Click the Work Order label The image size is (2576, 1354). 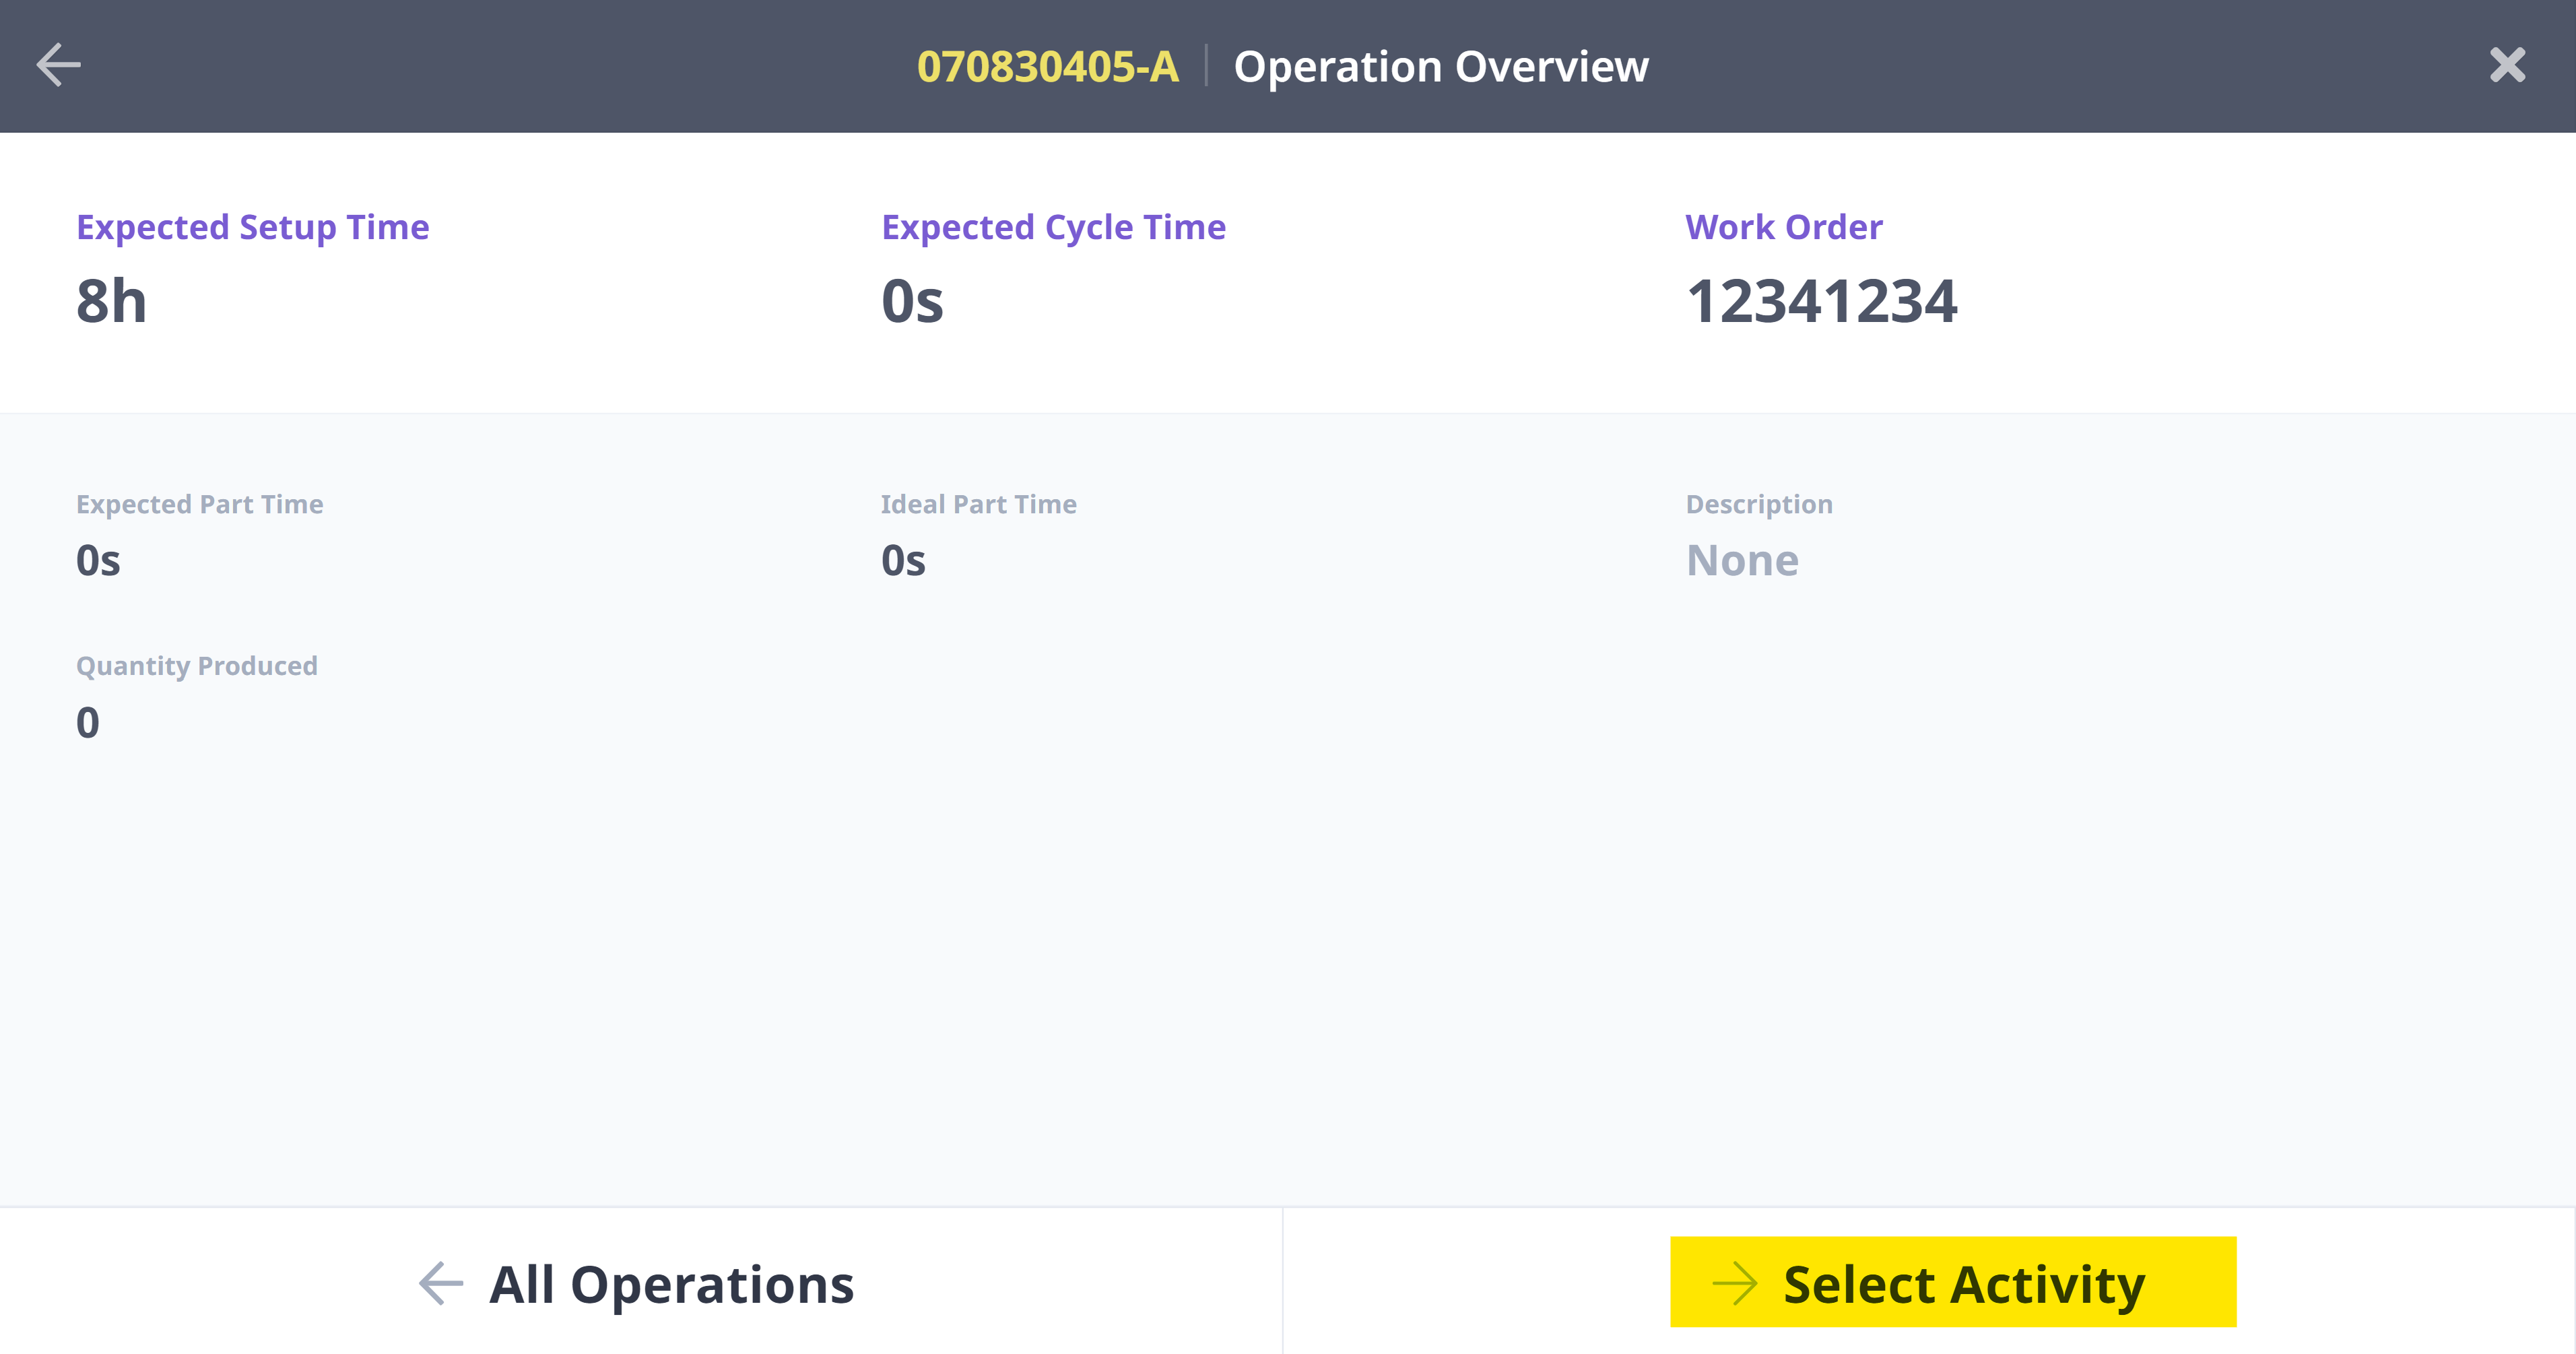tap(1784, 227)
